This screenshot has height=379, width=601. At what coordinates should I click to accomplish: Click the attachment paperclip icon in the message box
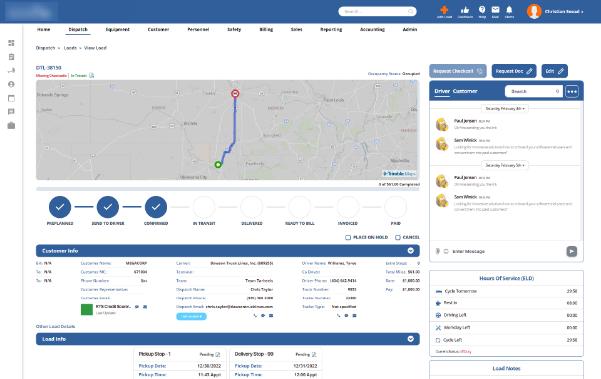point(438,251)
